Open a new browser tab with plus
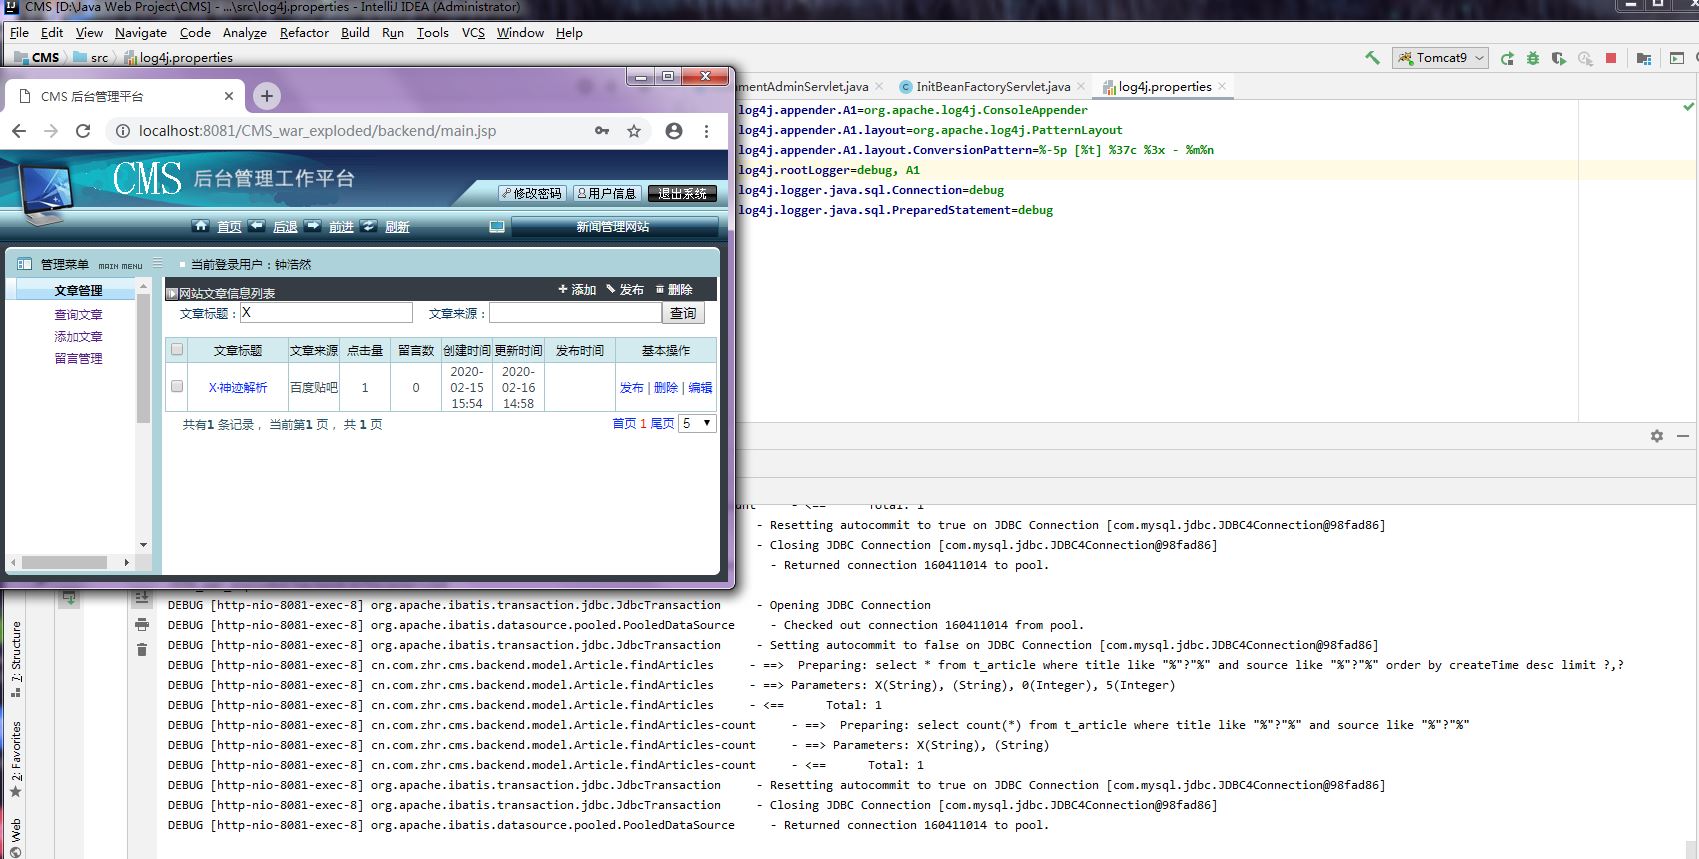Screen dimensions: 1699x859 click(266, 96)
